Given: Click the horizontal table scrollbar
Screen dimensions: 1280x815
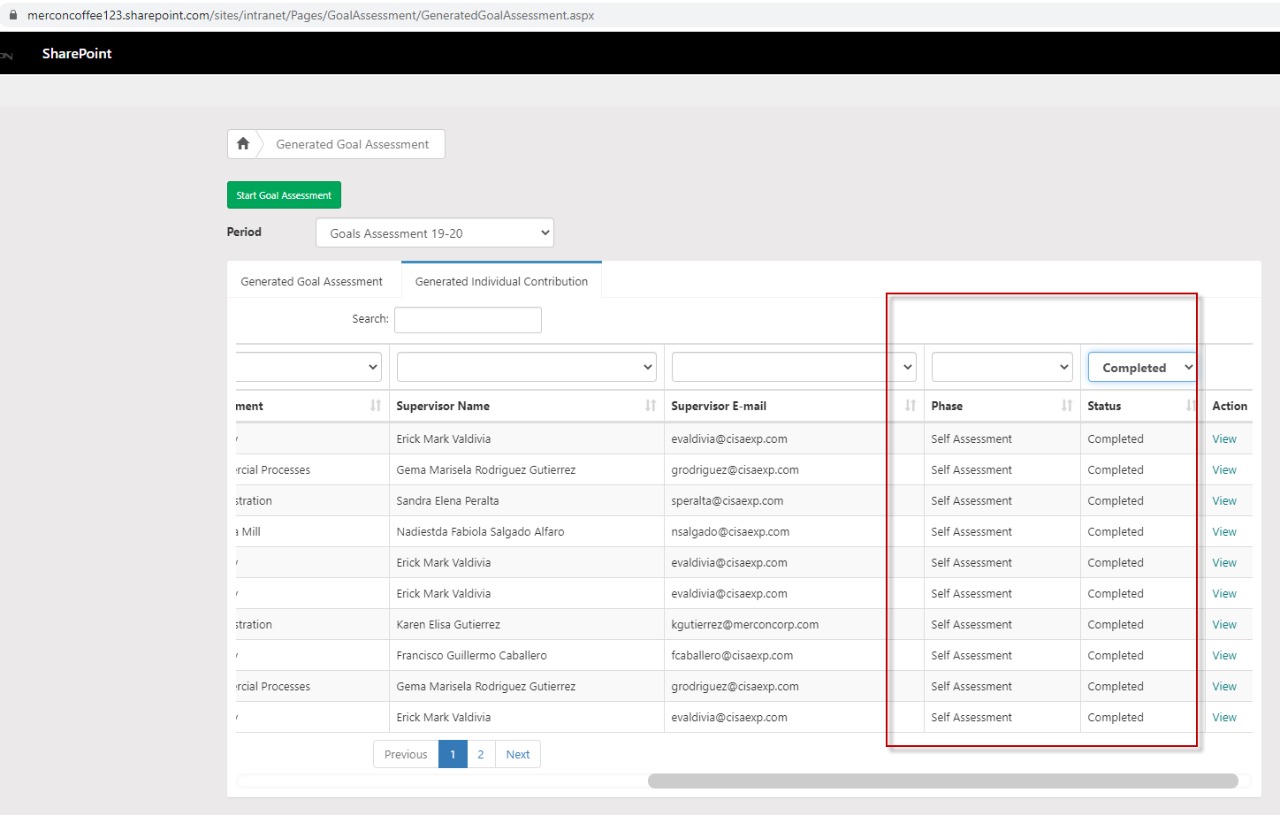Looking at the screenshot, I should click(942, 781).
